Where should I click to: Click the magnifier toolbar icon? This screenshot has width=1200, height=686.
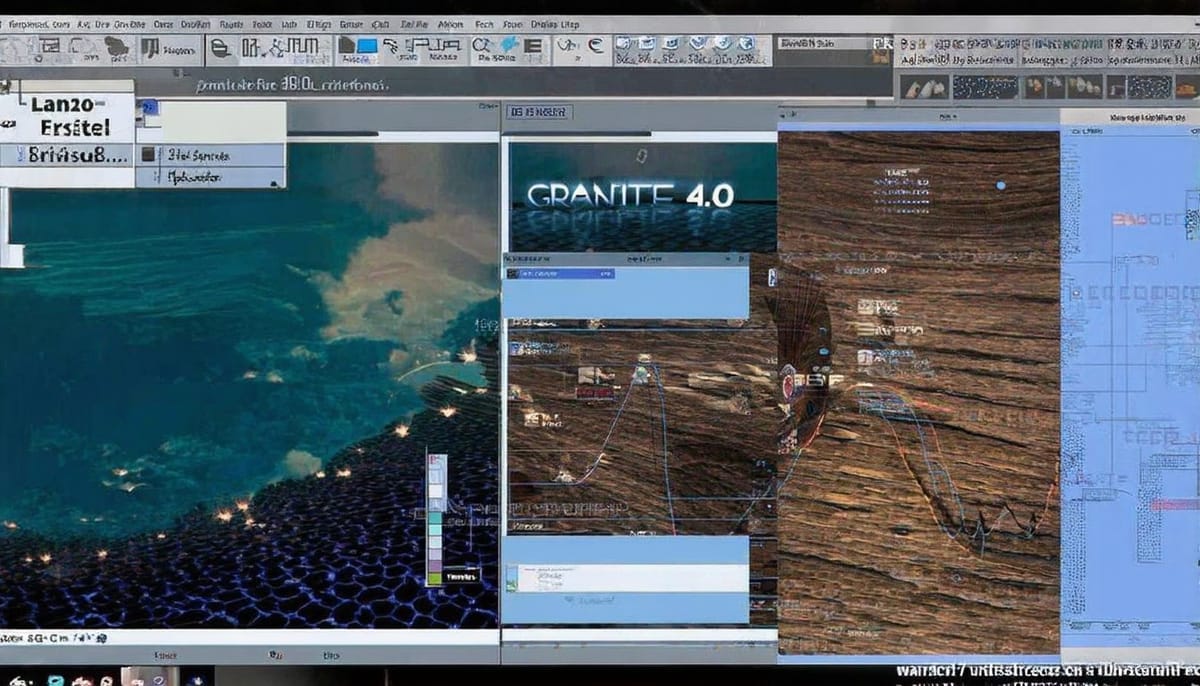tap(481, 46)
